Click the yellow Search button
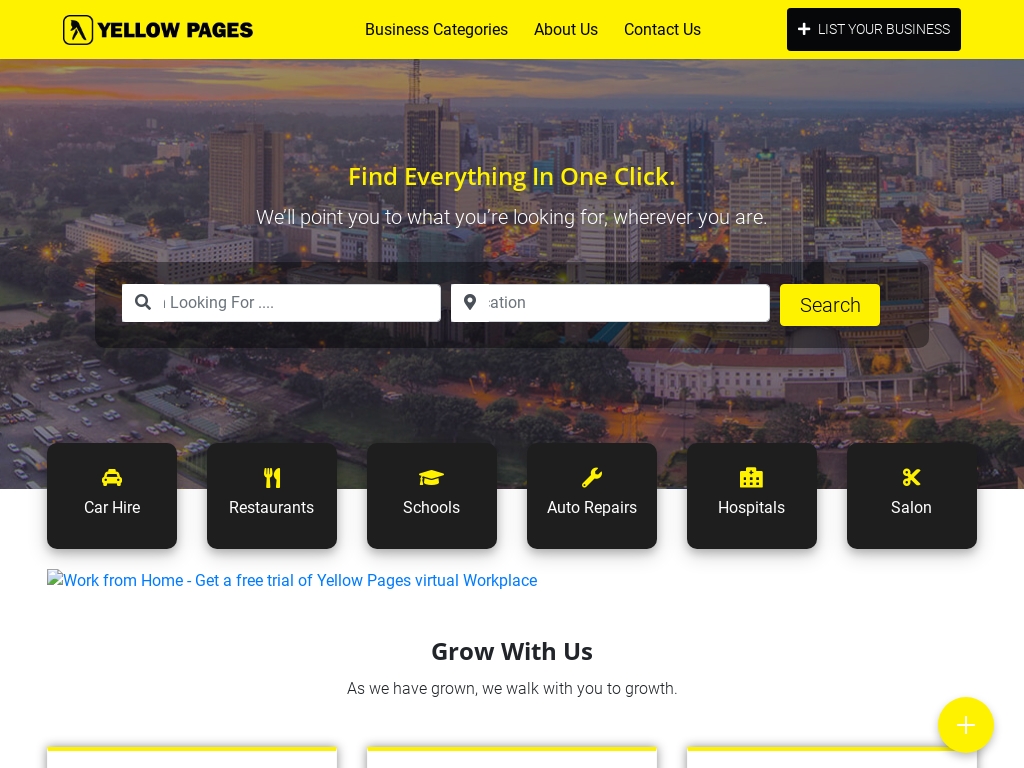Viewport: 1024px width, 768px height. (829, 305)
